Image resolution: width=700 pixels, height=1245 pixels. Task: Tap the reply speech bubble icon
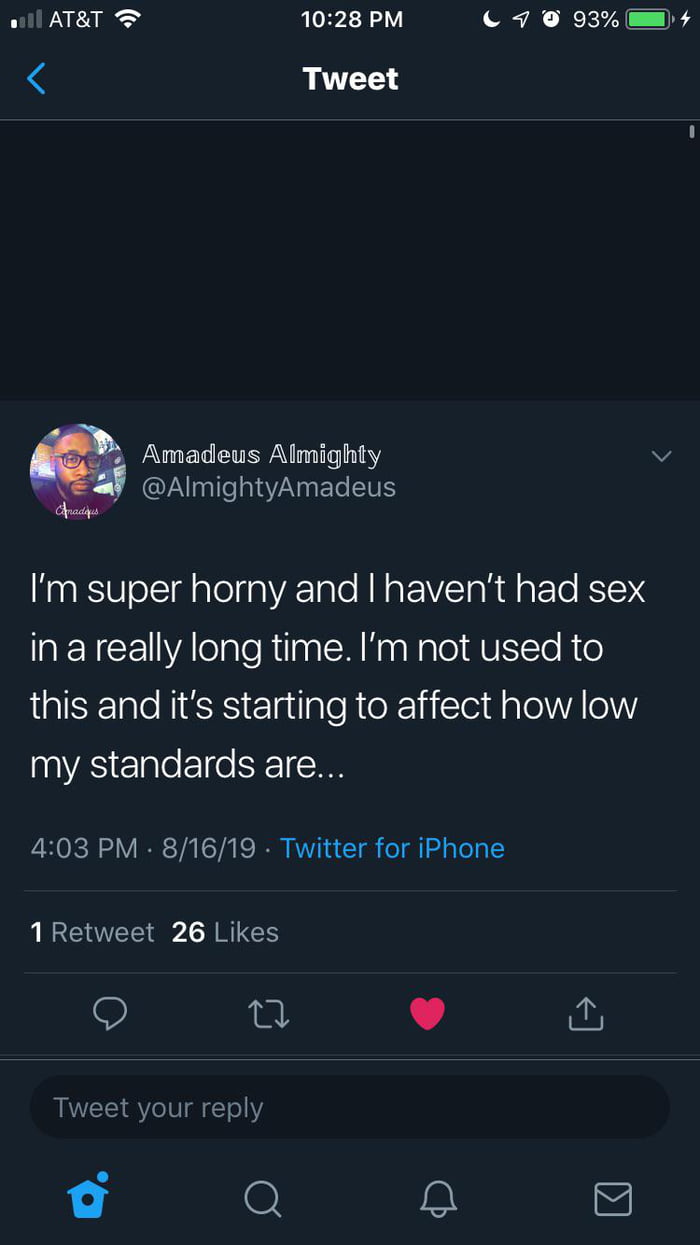[x=110, y=1014]
